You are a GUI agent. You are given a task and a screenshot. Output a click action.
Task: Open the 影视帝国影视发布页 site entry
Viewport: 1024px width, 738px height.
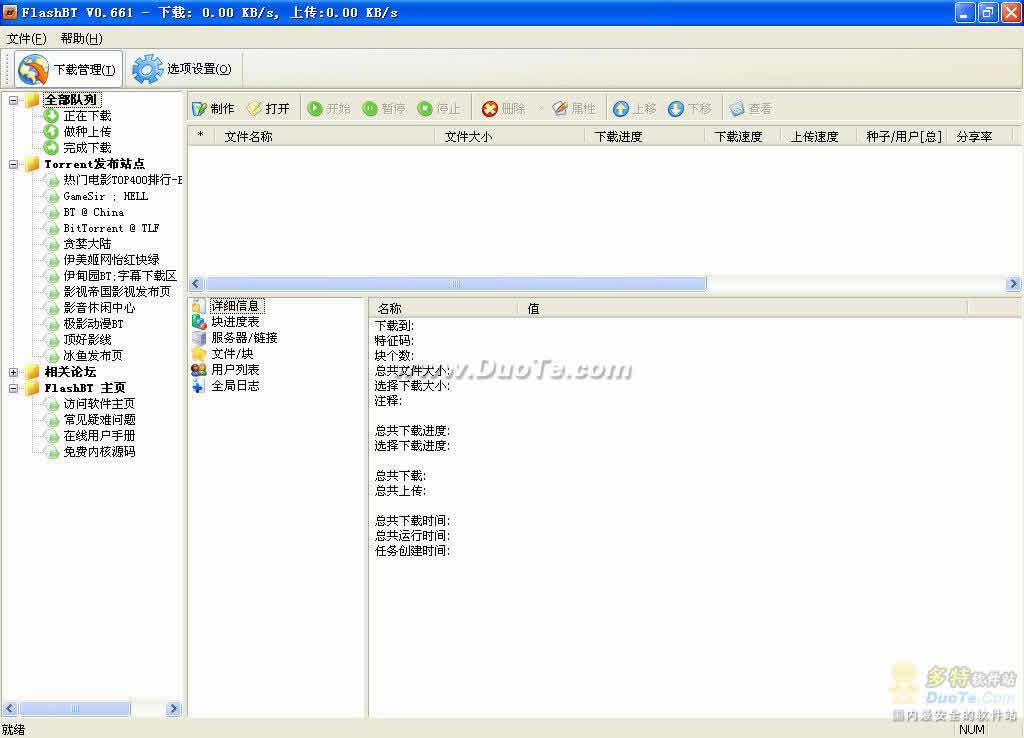(117, 291)
